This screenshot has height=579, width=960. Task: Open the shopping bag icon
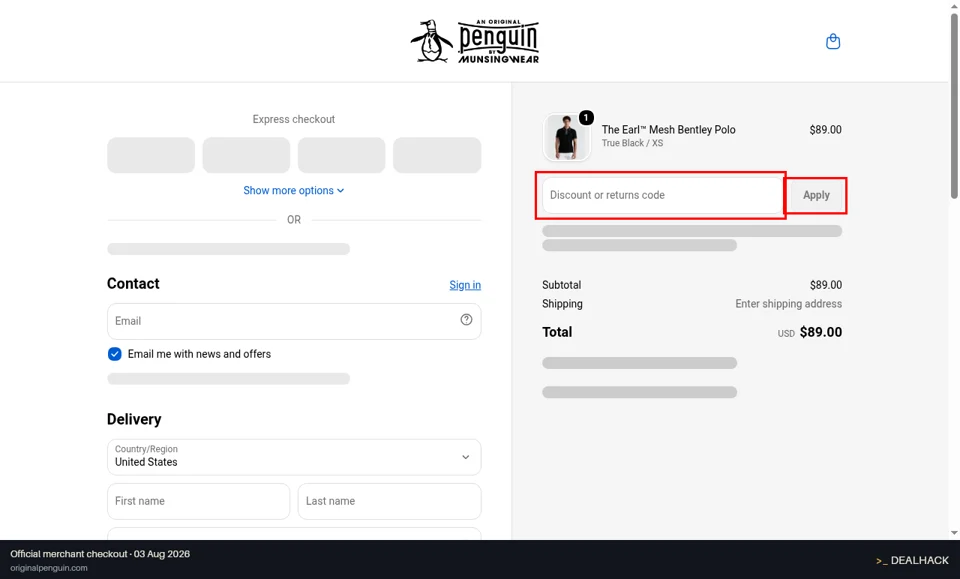click(x=833, y=42)
